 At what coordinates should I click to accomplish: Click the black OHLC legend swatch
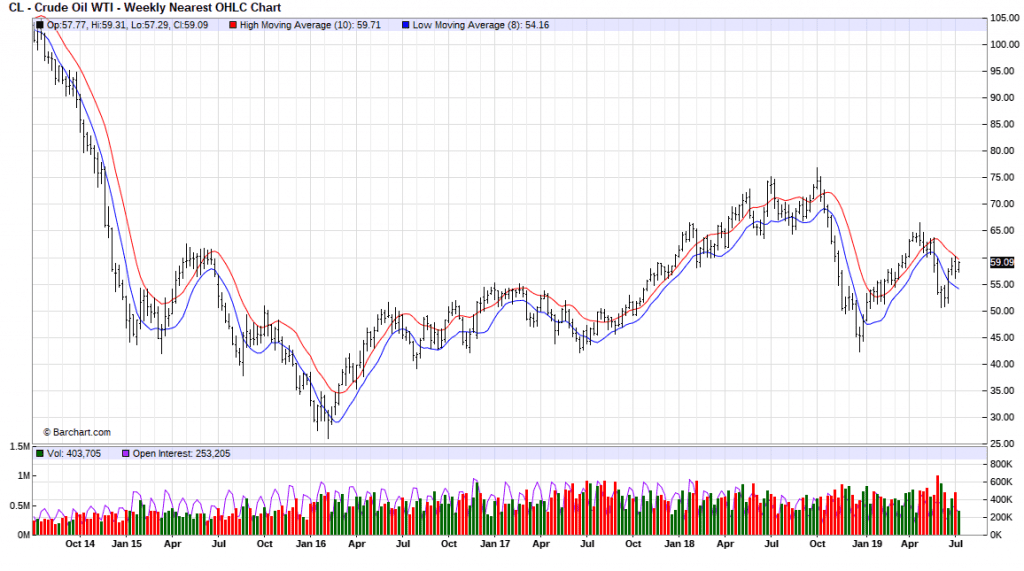39,24
